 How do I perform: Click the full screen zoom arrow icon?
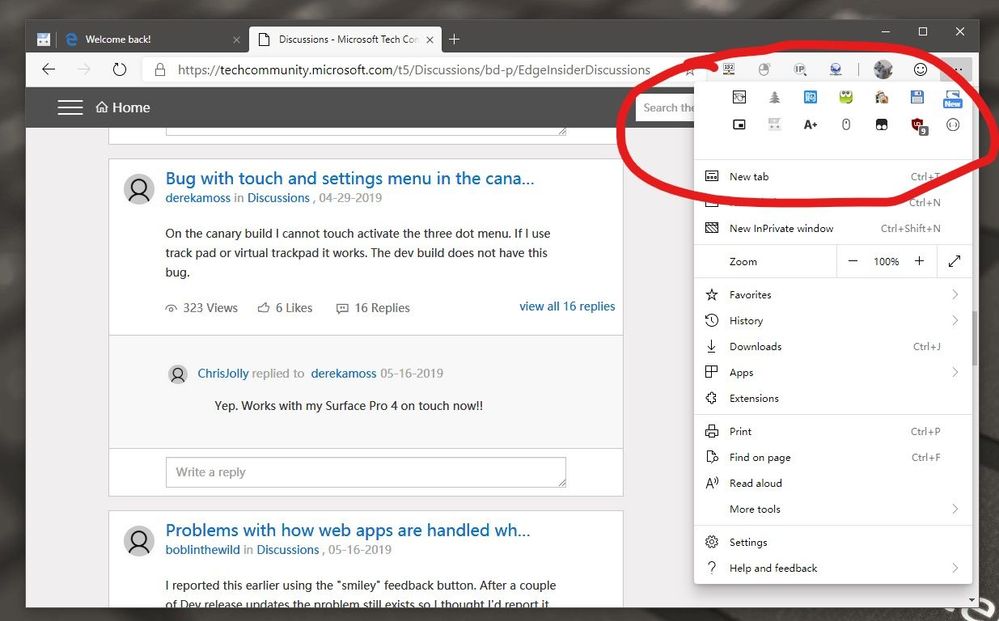954,261
